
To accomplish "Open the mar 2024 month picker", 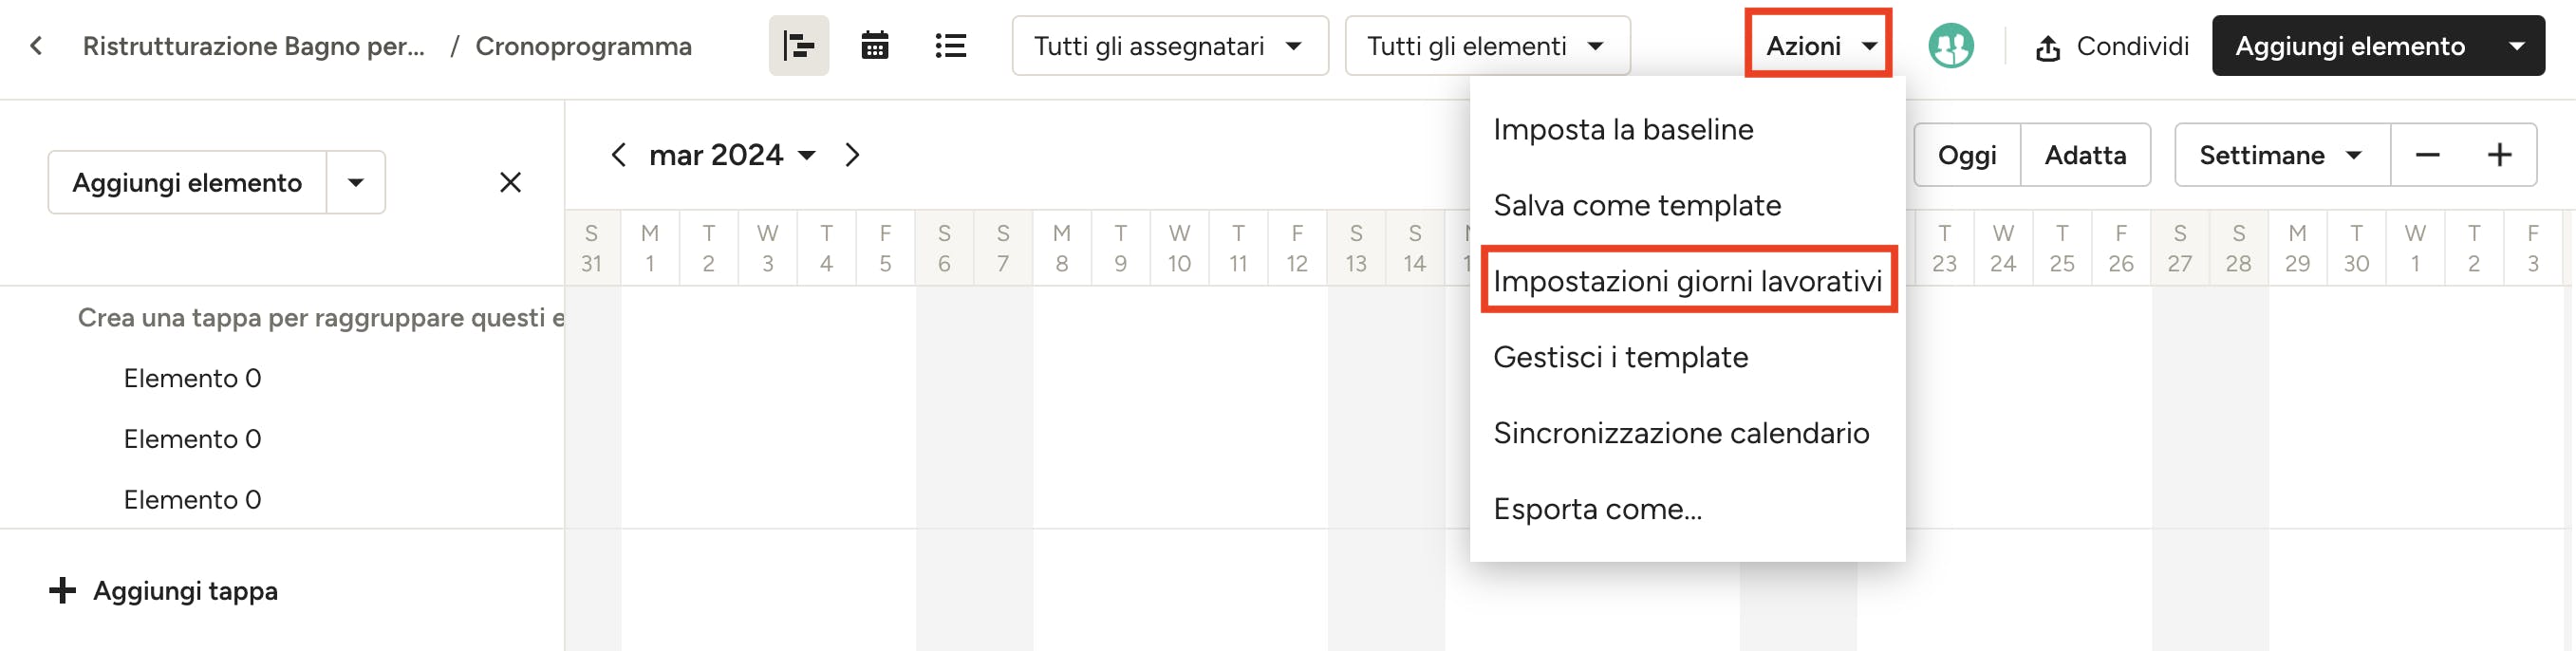I will point(732,155).
